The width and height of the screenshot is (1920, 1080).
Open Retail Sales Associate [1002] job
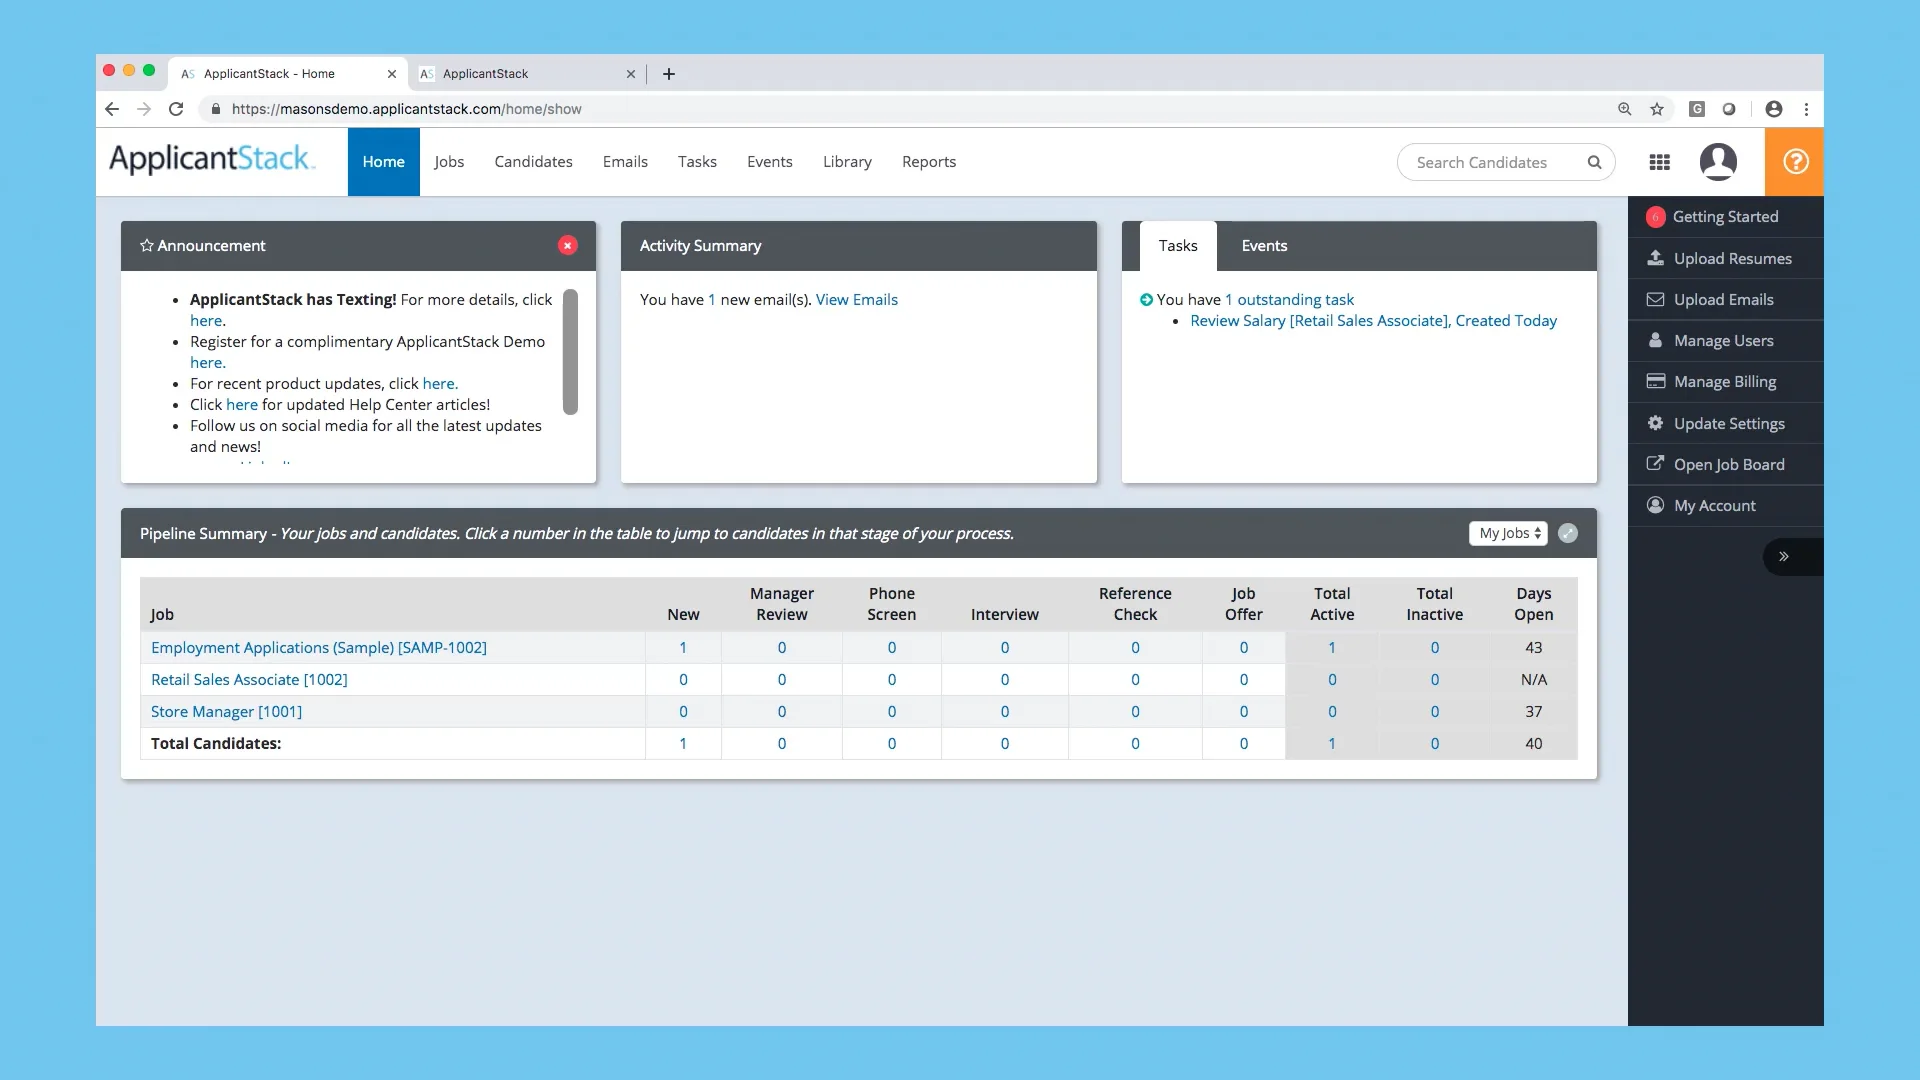click(249, 680)
